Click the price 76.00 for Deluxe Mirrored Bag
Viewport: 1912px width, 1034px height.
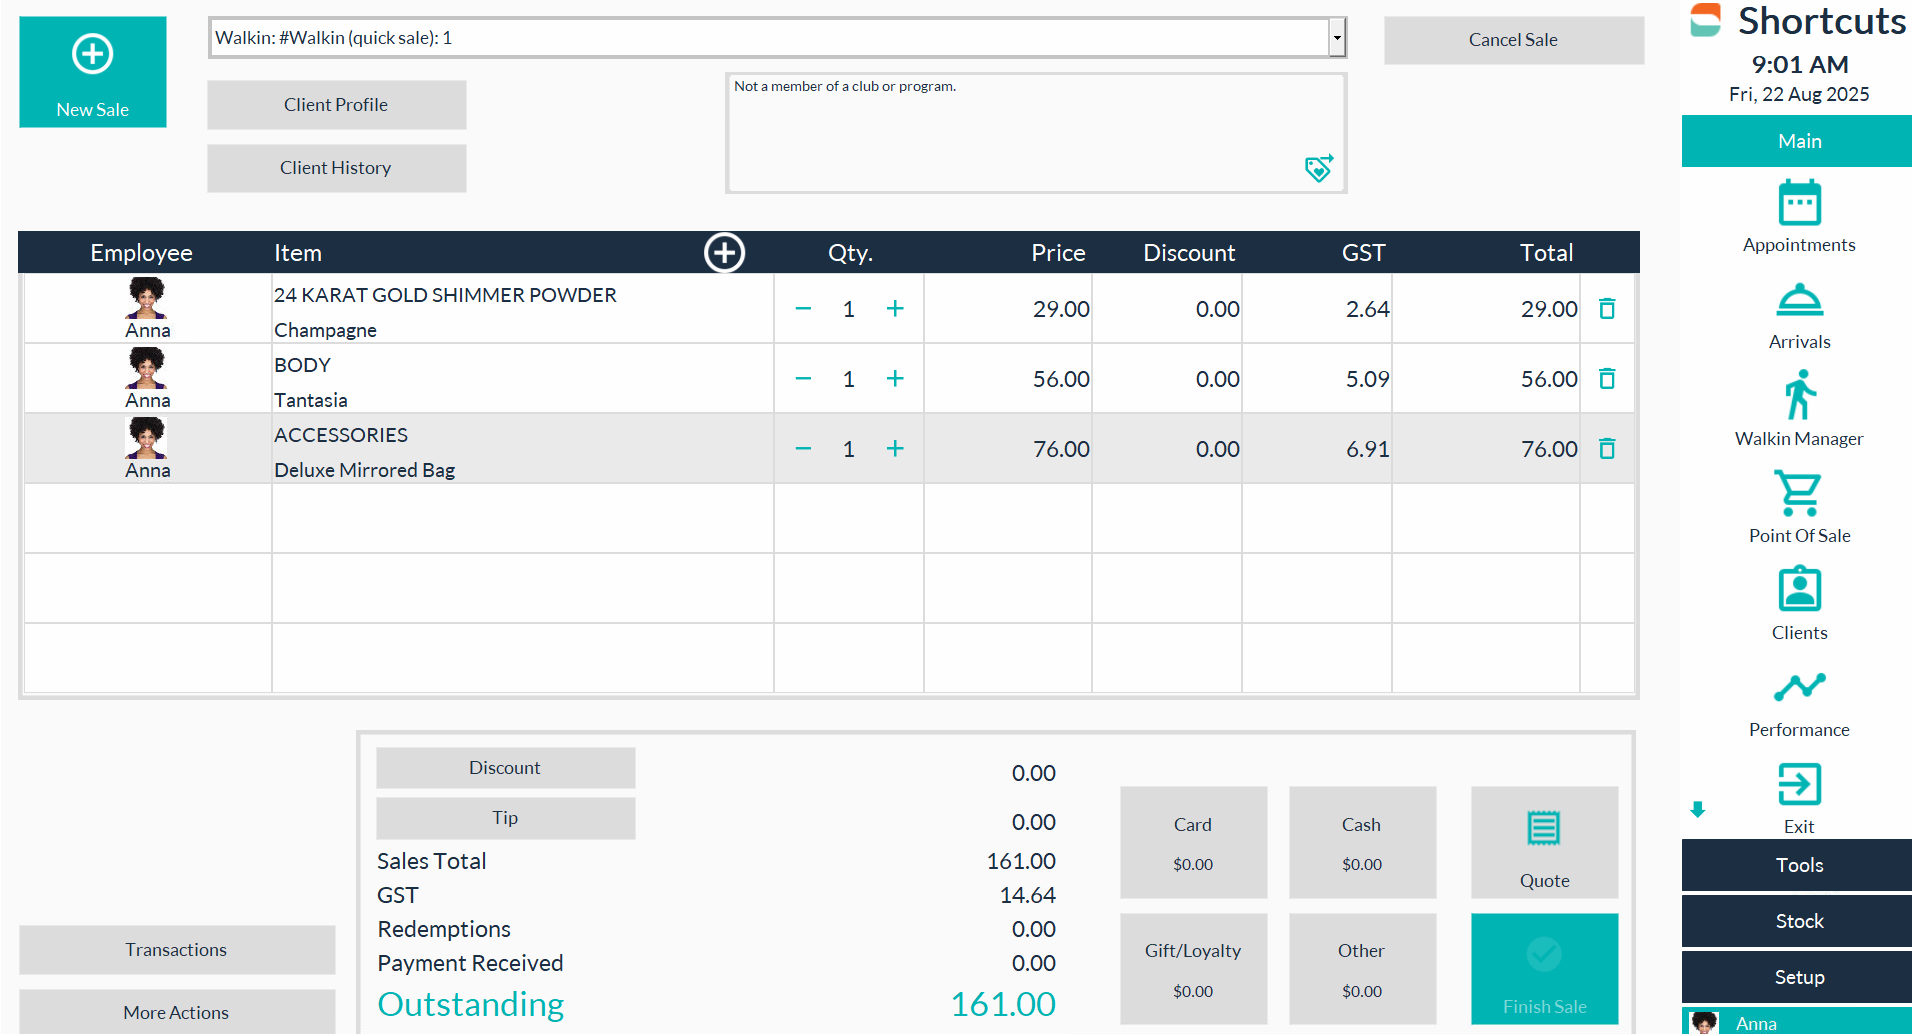coord(1061,449)
